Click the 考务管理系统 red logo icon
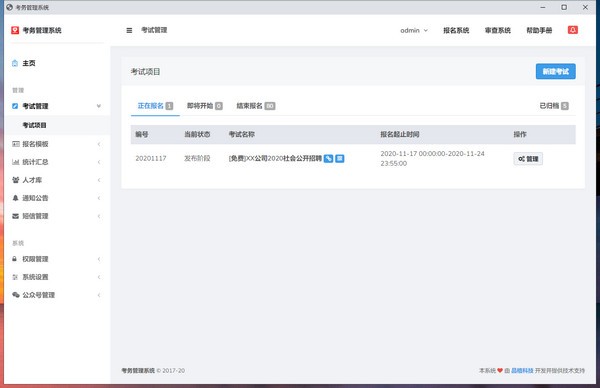Image resolution: width=600 pixels, height=388 pixels. (15, 30)
